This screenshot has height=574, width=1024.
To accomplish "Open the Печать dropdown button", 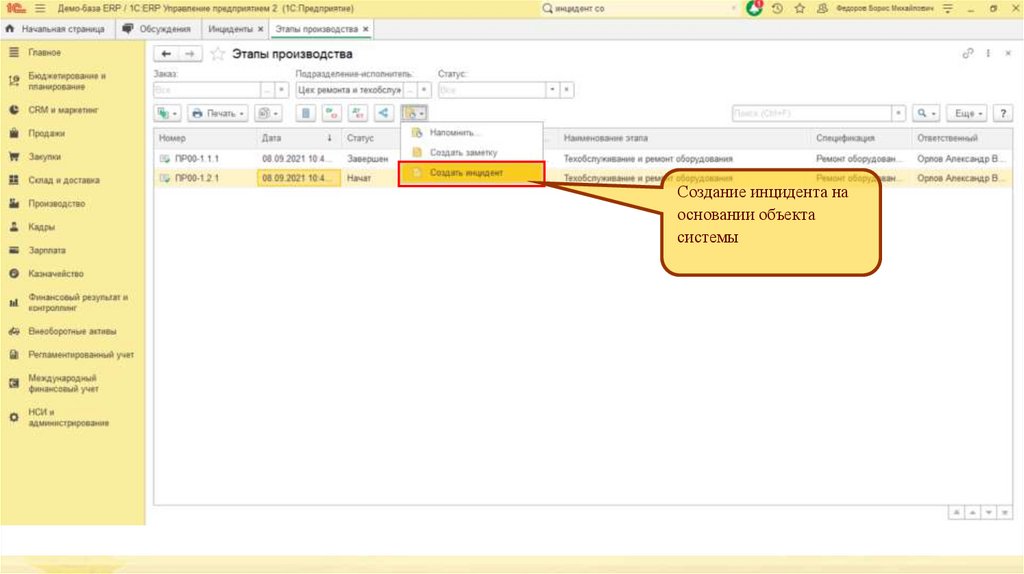I will [219, 114].
